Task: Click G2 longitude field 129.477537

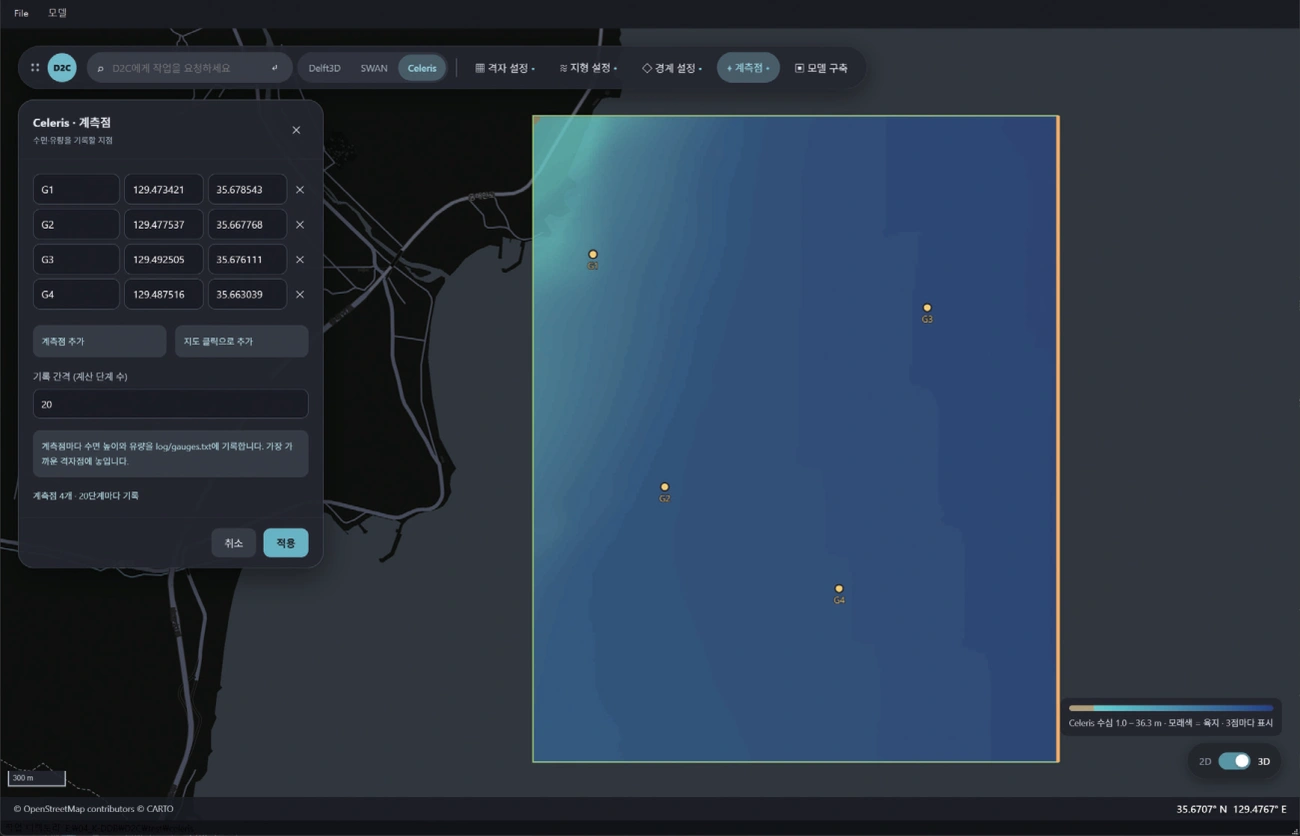Action: tap(163, 224)
